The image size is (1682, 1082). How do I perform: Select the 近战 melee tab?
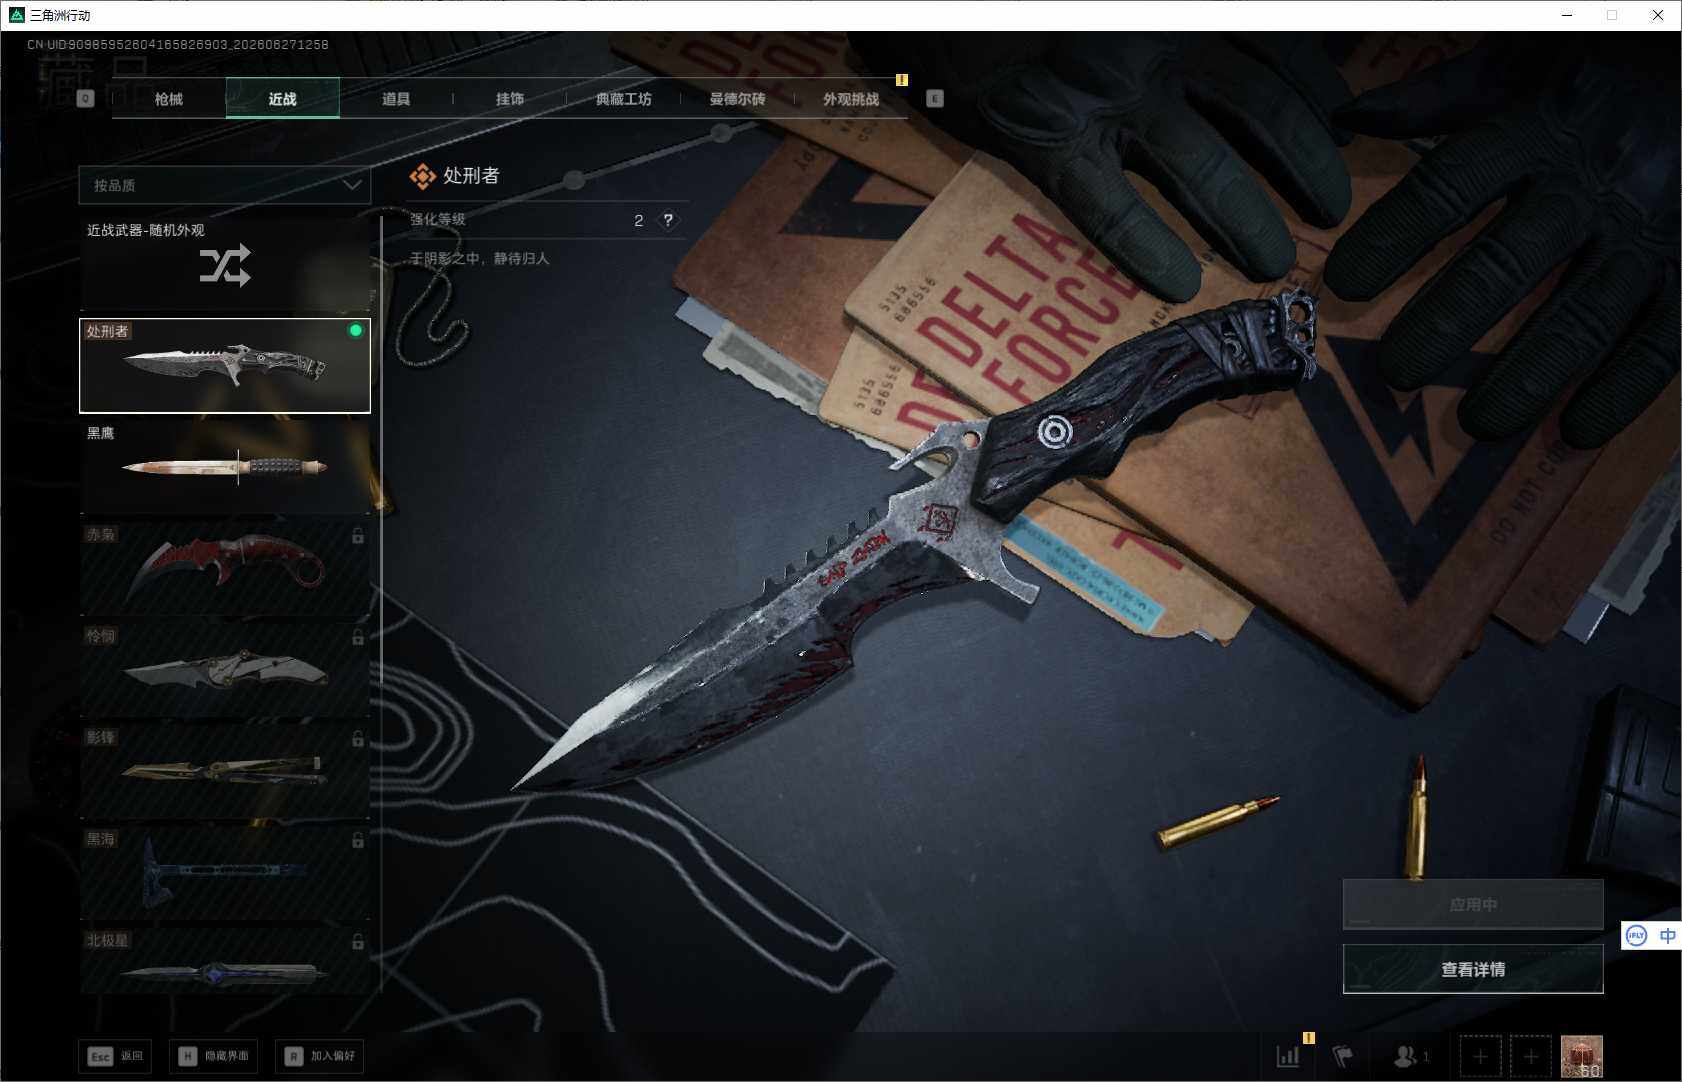click(283, 99)
